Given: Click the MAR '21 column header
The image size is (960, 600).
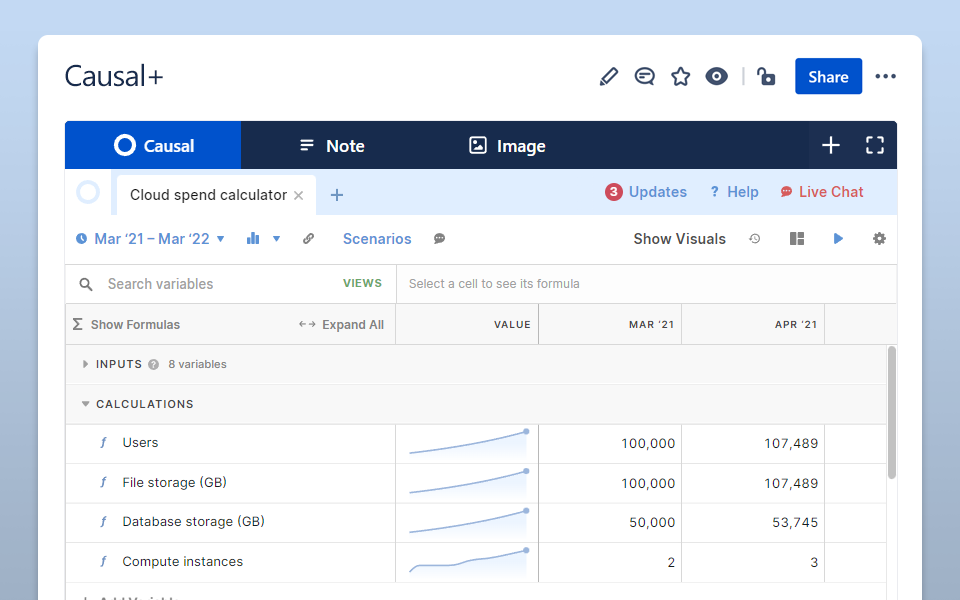Looking at the screenshot, I should (610, 324).
